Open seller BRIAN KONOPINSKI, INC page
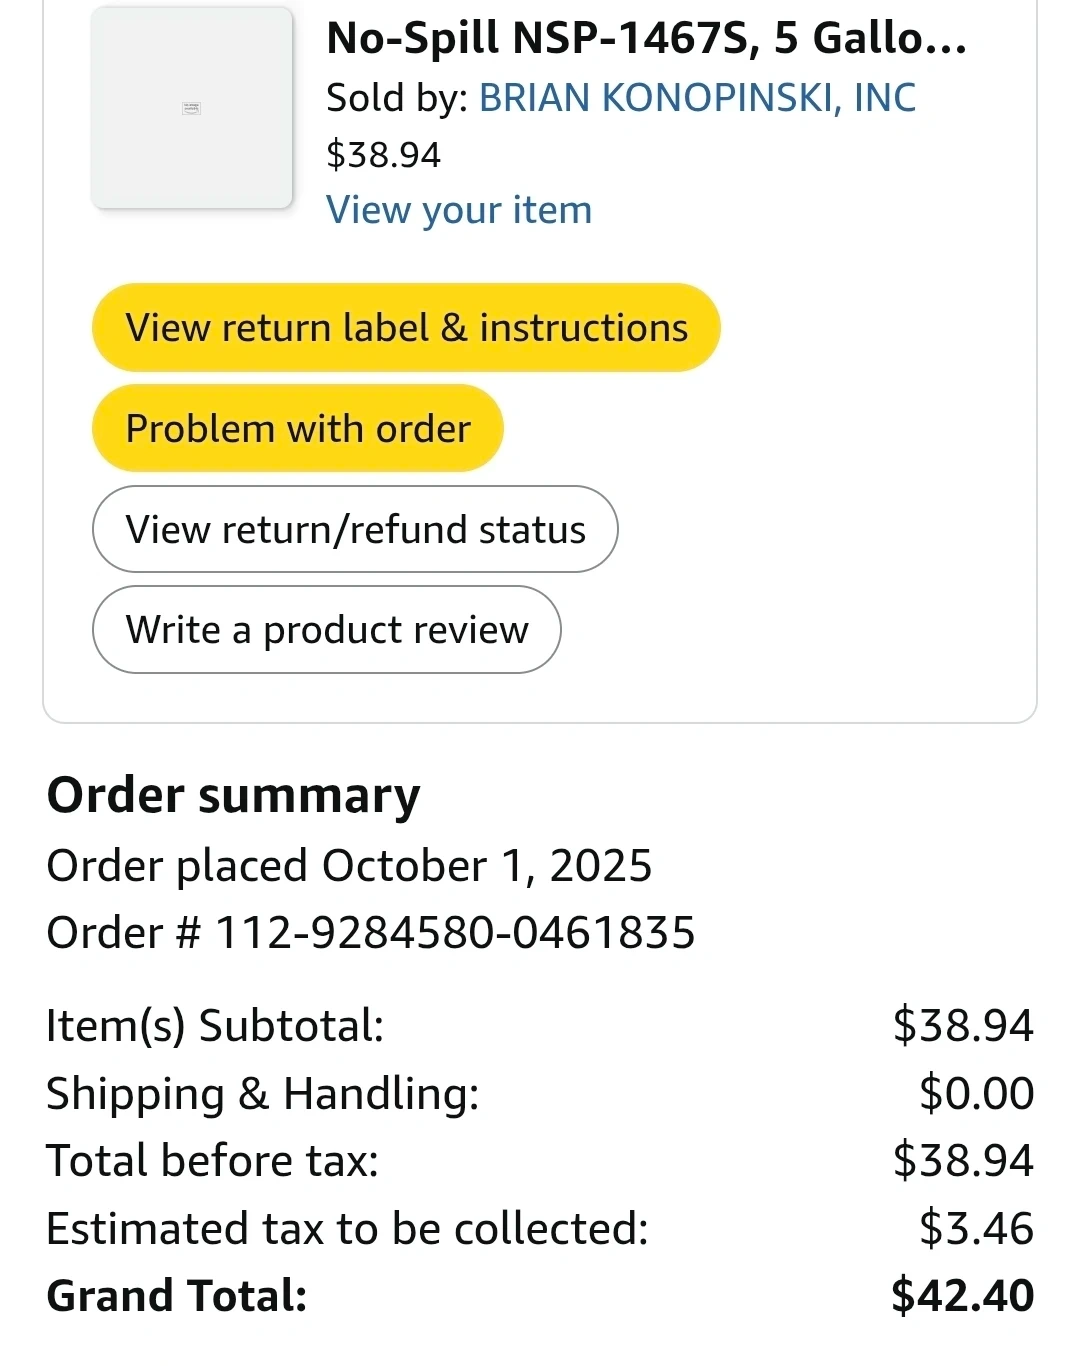Screen dimensions: 1080x1366 (697, 98)
